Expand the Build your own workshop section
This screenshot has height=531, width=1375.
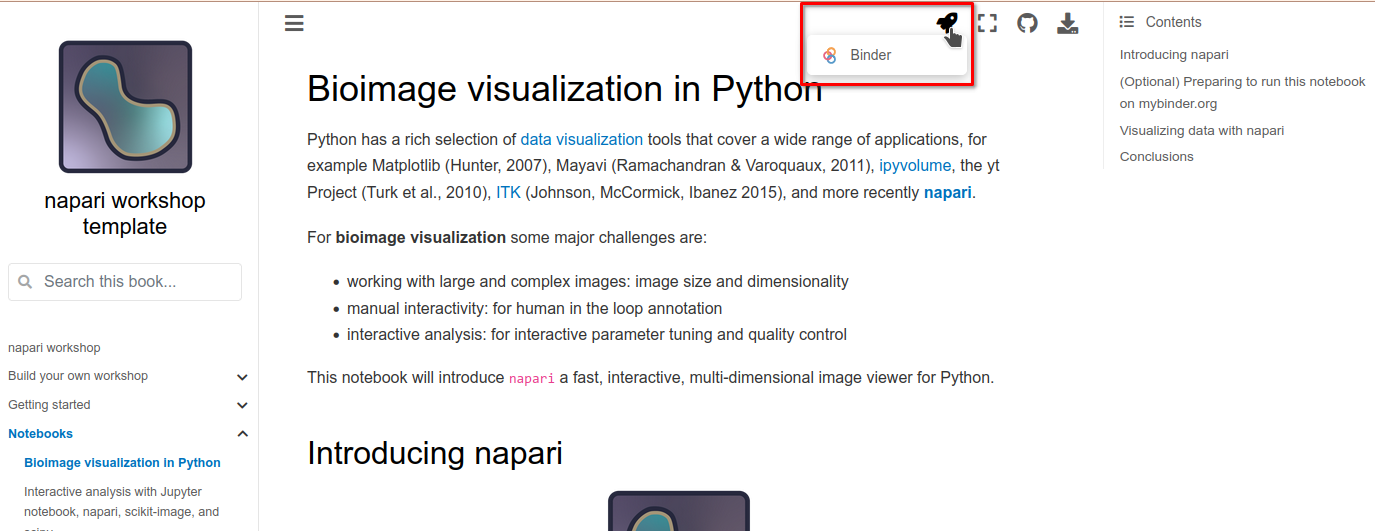(x=242, y=377)
